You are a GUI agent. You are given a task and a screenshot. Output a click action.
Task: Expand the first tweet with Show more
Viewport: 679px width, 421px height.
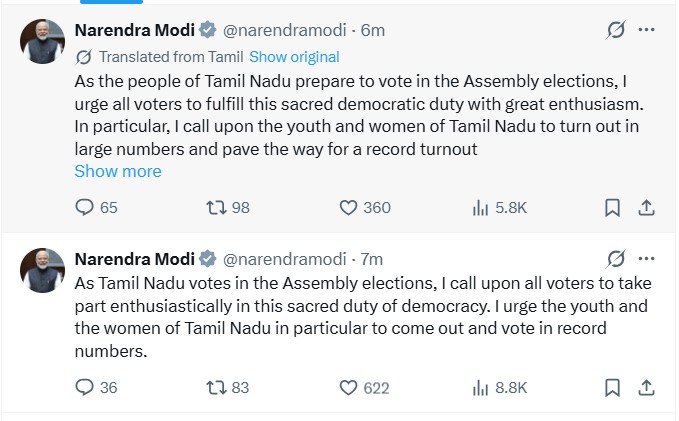pos(118,171)
